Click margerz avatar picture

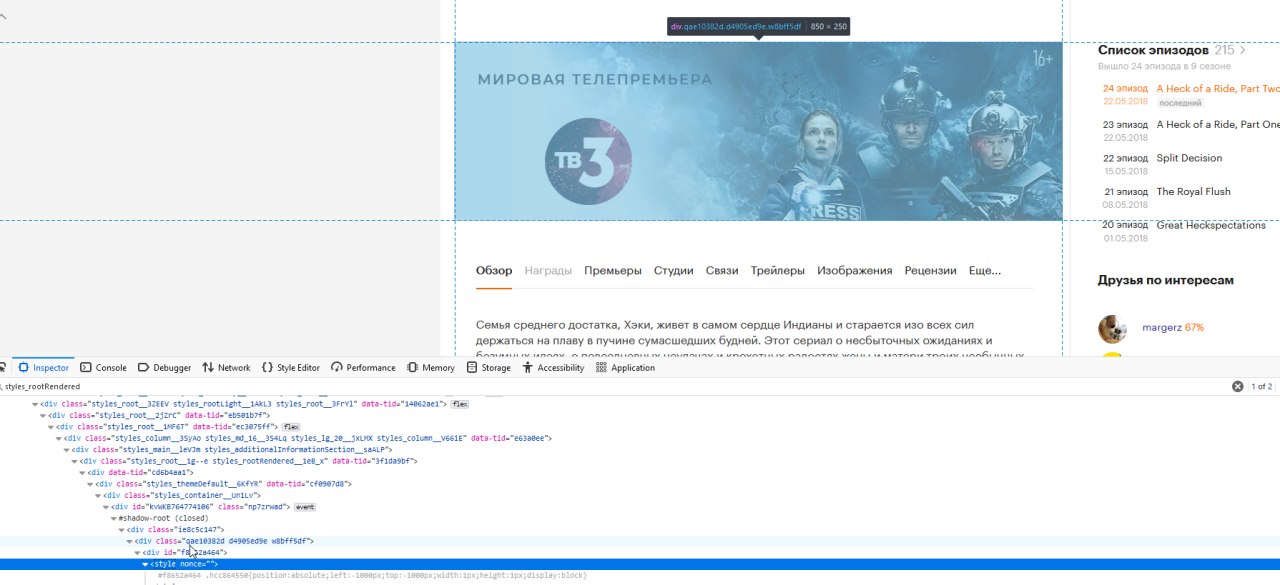1112,329
